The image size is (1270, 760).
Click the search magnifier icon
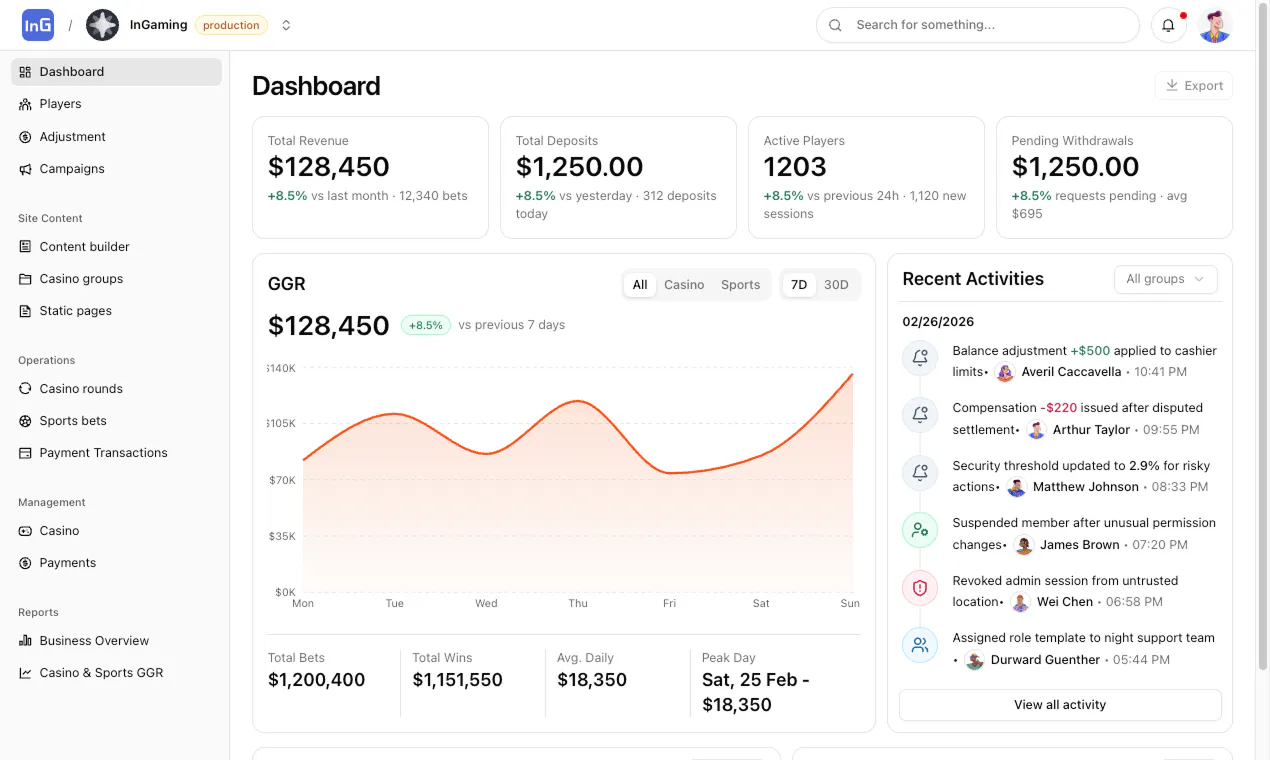tap(836, 25)
